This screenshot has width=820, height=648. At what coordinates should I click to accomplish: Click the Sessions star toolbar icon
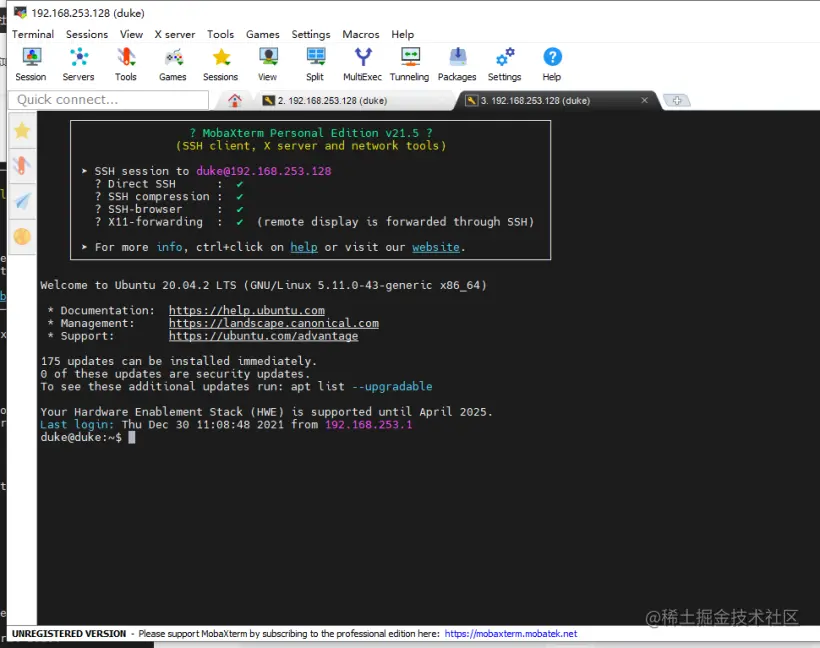pos(221,64)
